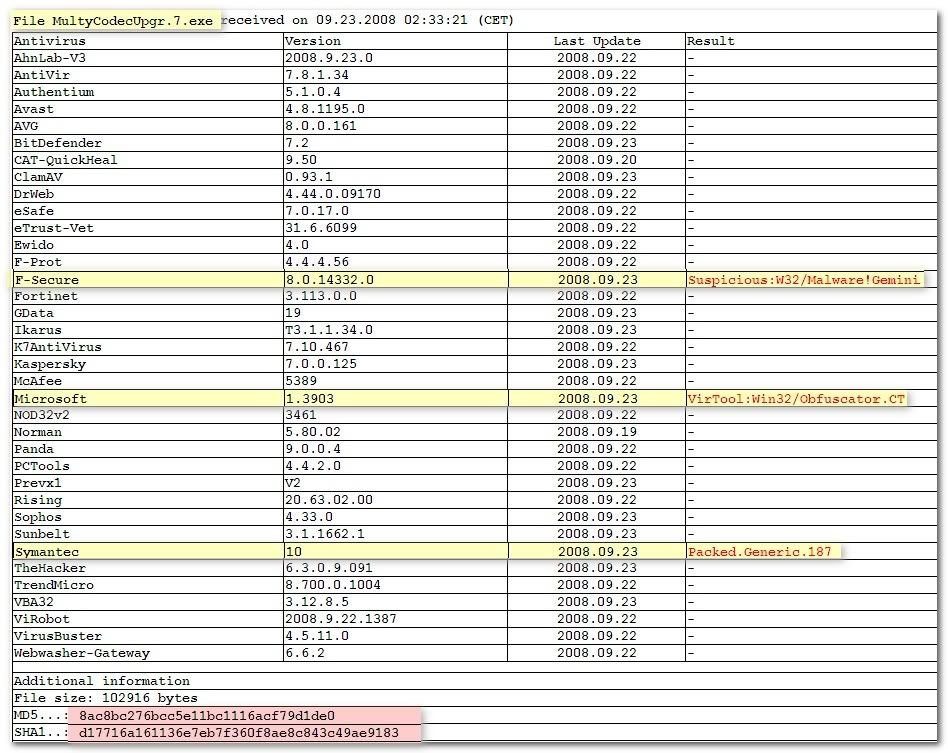
Task: Click the Webwasher-Gateway row name
Action: point(81,653)
